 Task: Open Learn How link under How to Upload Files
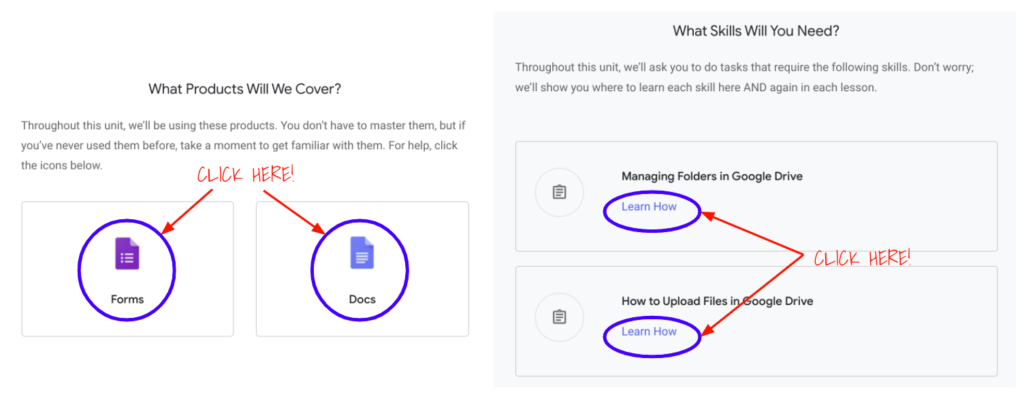(x=649, y=331)
